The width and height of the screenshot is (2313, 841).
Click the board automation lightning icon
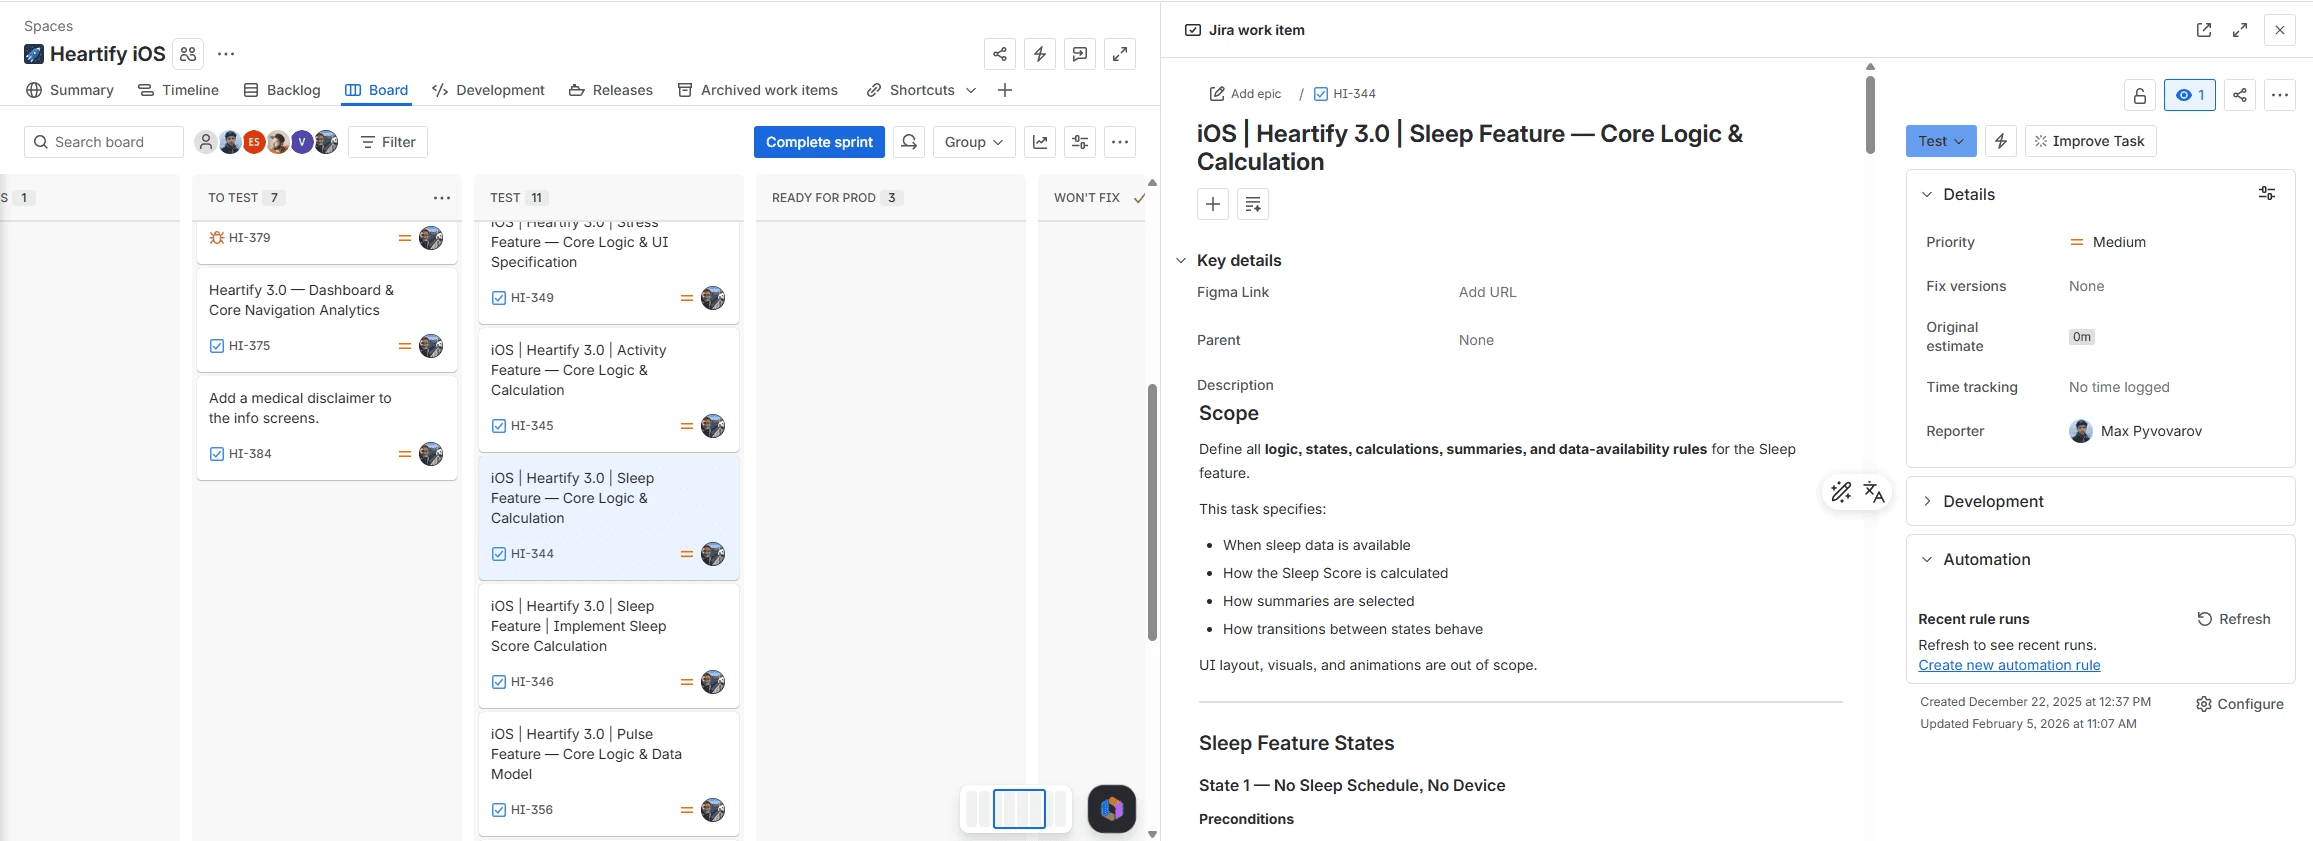point(1039,54)
